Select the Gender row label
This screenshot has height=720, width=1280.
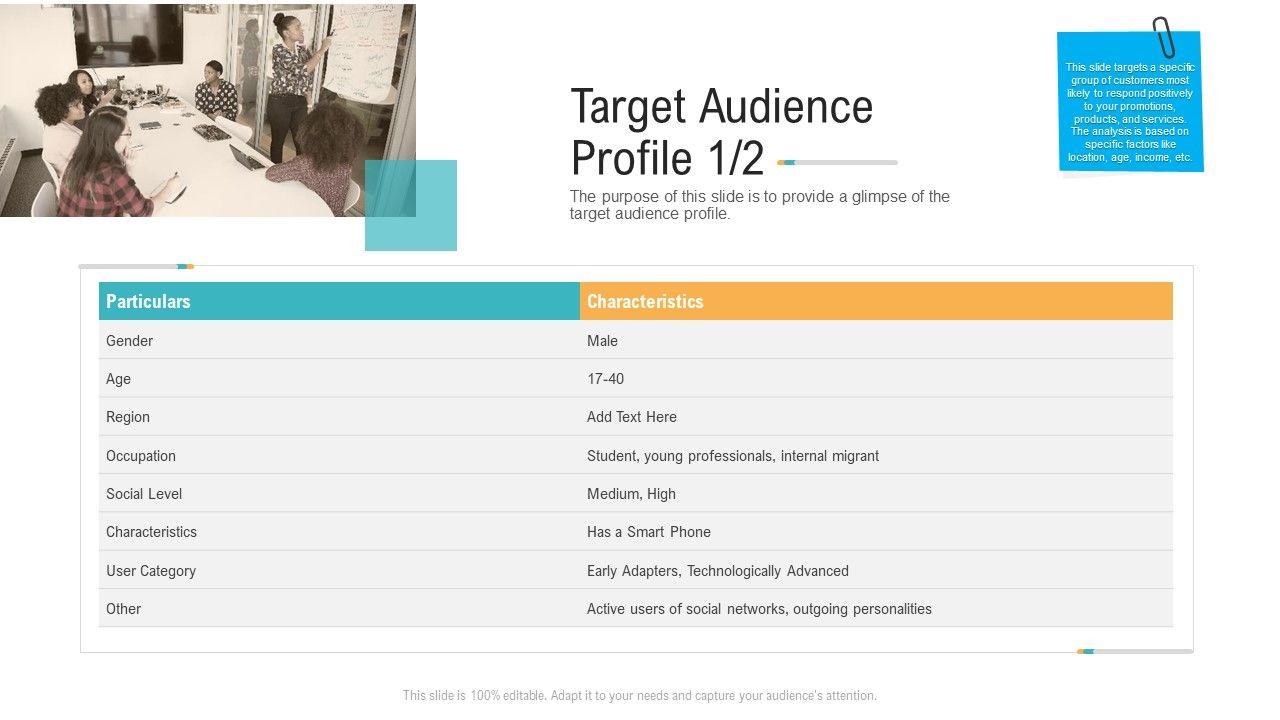click(x=130, y=341)
